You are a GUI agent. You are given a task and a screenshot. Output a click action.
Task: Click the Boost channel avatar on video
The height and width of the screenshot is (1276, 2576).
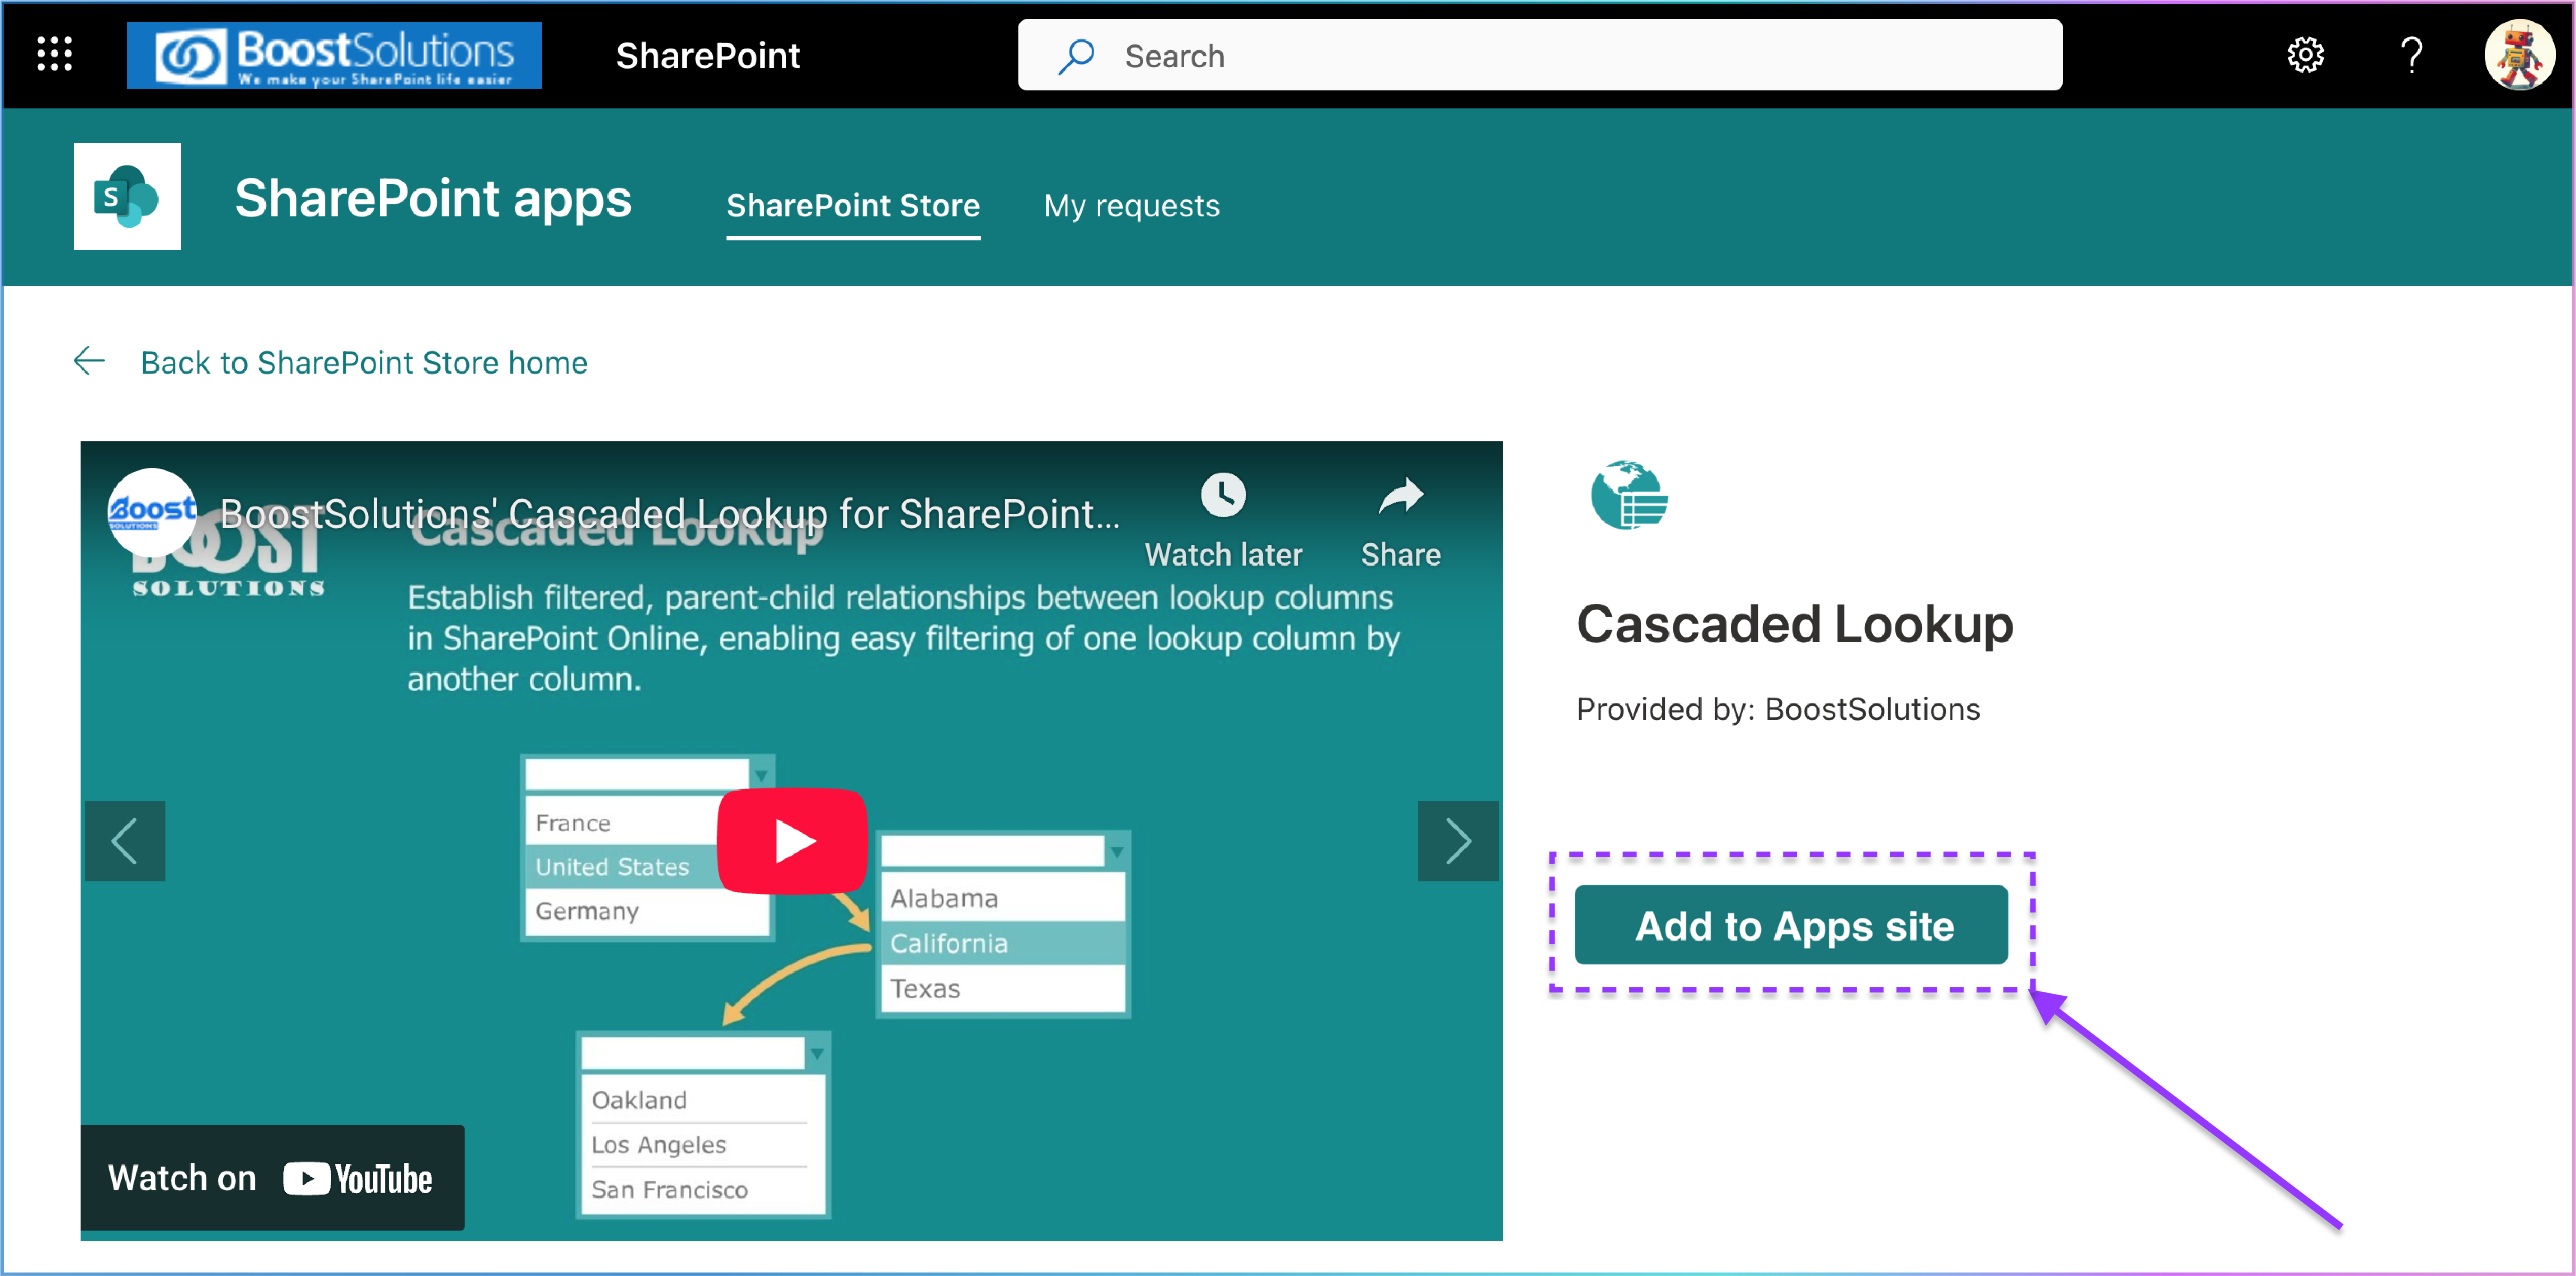click(152, 512)
